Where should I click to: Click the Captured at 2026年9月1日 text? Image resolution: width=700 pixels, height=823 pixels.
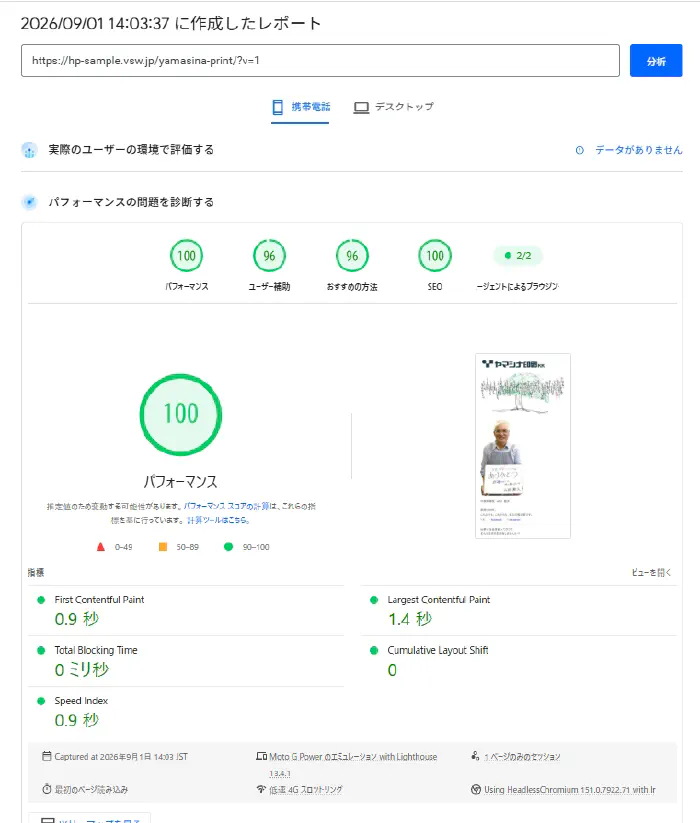[121, 757]
